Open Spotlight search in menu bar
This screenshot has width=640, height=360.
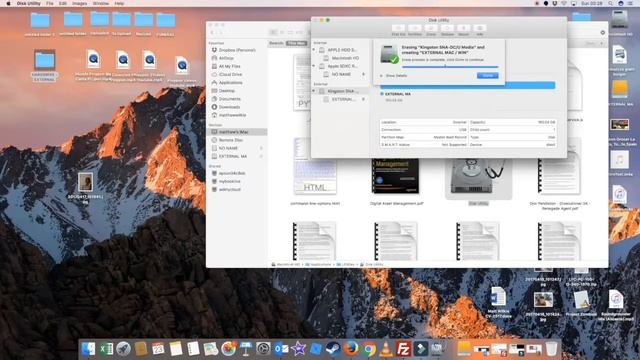[610, 3]
